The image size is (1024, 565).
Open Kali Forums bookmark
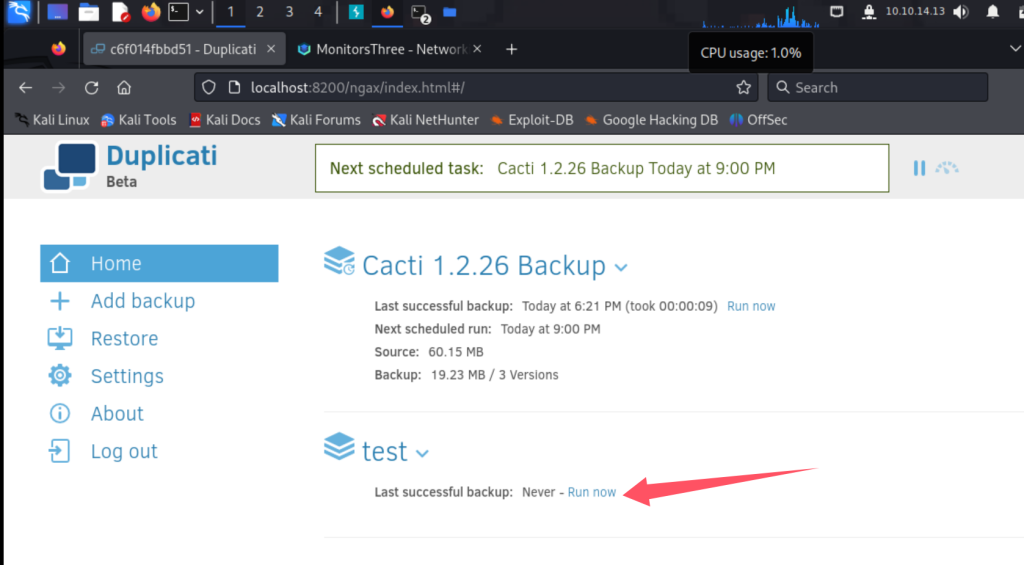click(x=317, y=120)
